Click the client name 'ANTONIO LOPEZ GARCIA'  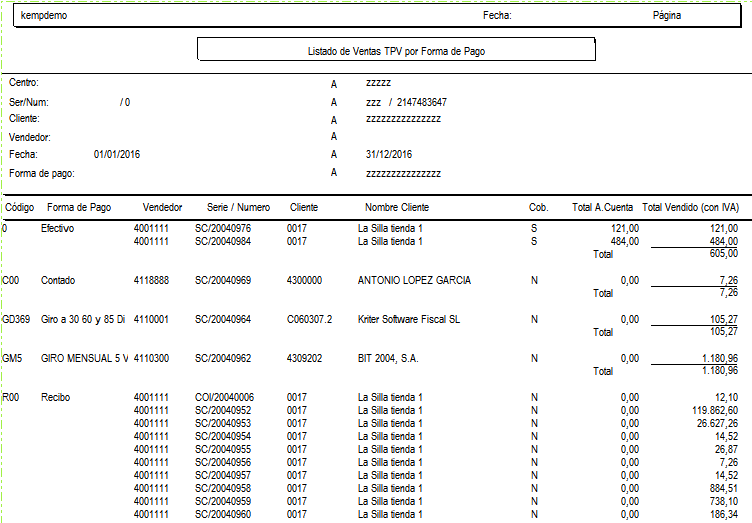coord(414,280)
